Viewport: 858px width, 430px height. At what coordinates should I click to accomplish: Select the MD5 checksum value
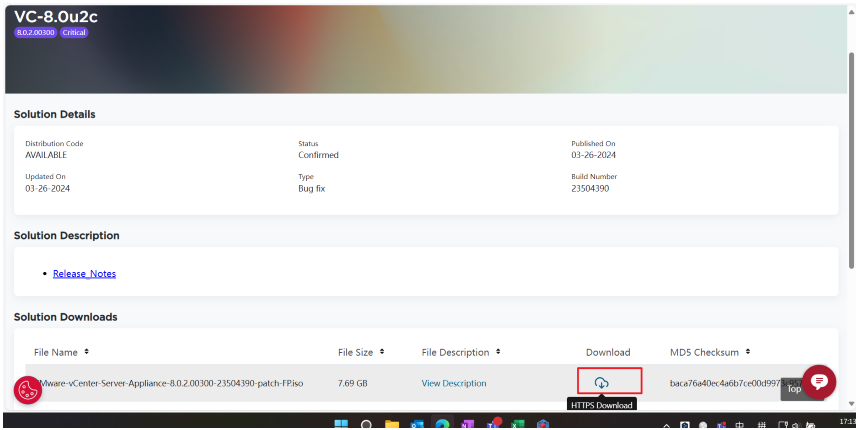coord(736,383)
